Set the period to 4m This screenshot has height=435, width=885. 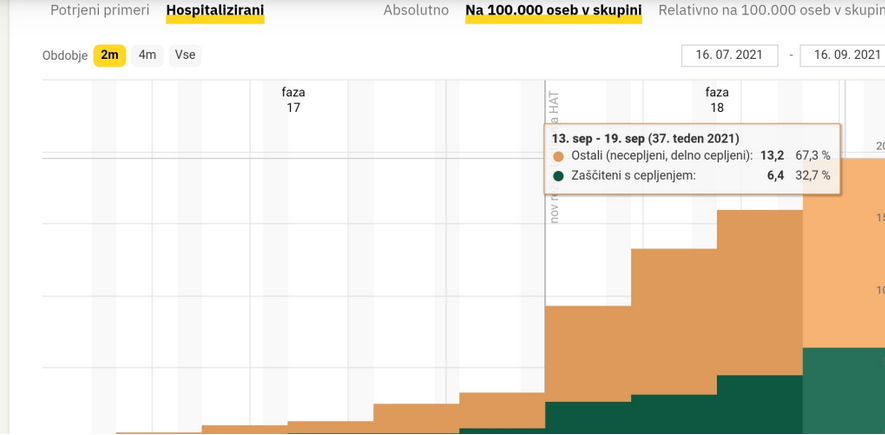pos(147,55)
